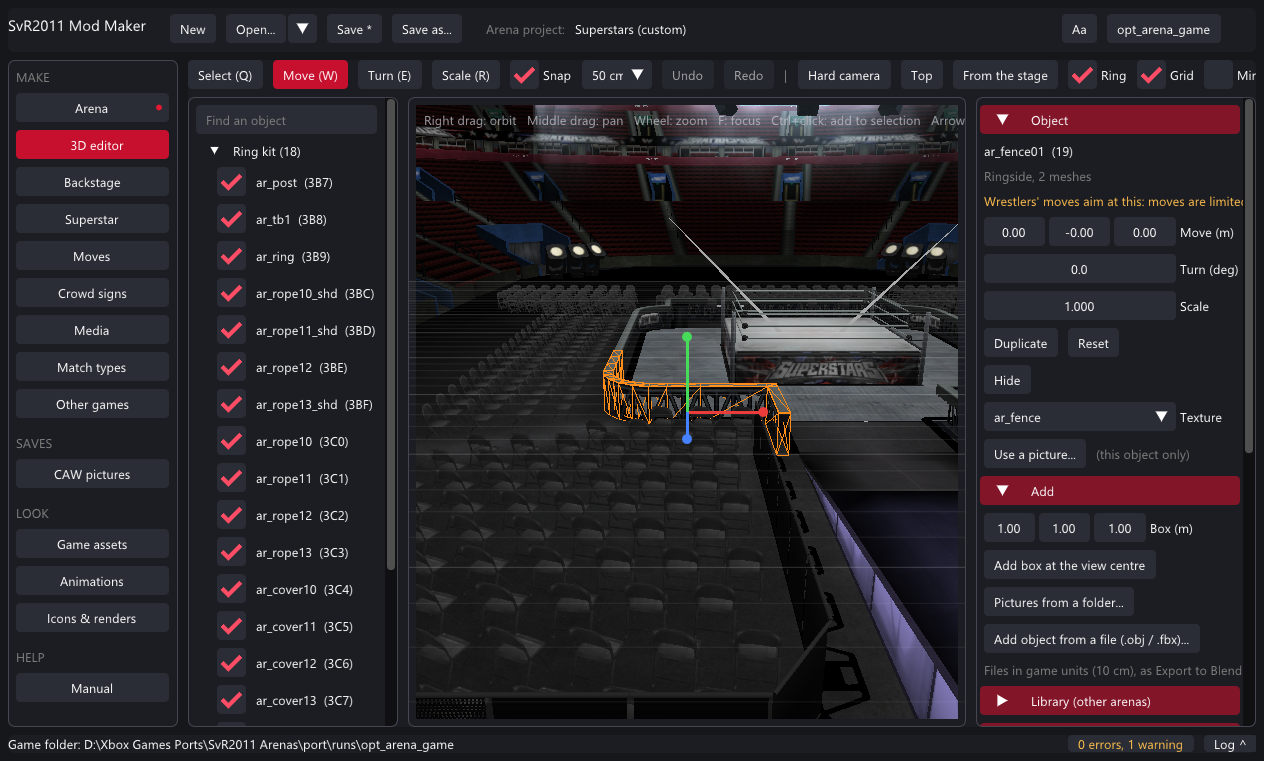Screen dimensions: 1264x761
Task: Expand the Log panel
Action: (1230, 744)
